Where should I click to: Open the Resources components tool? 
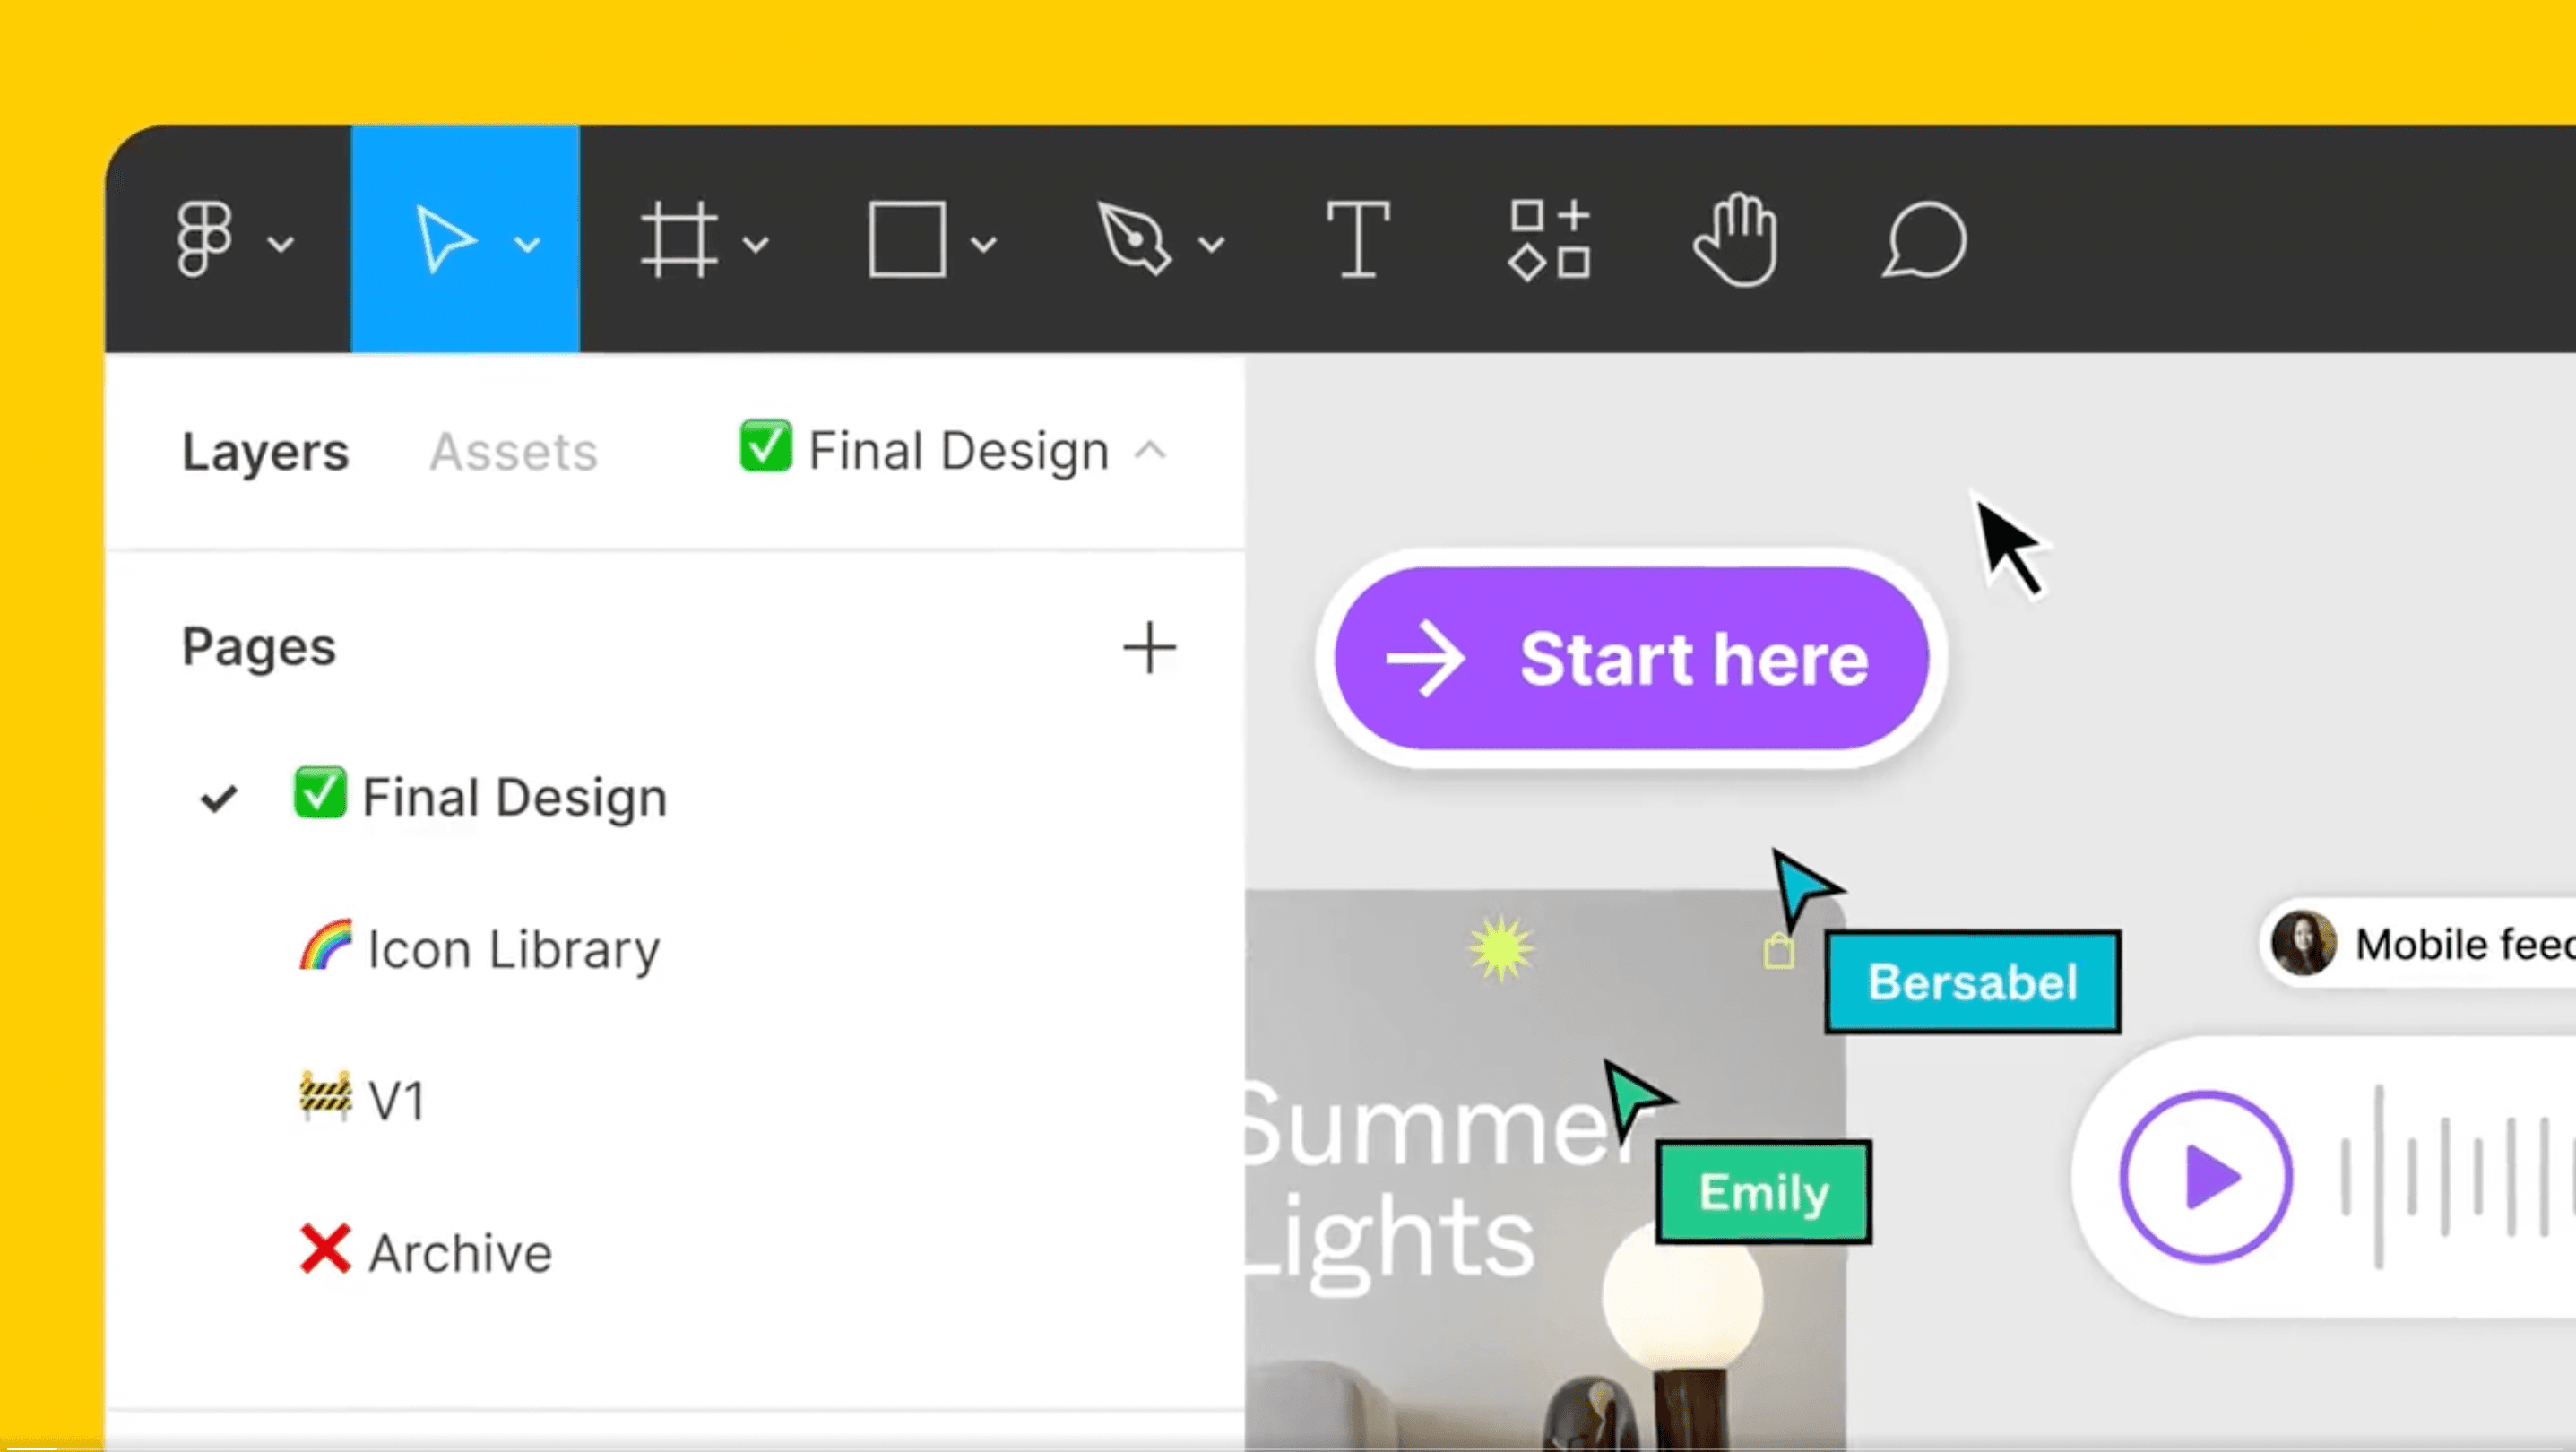pyautogui.click(x=1550, y=240)
